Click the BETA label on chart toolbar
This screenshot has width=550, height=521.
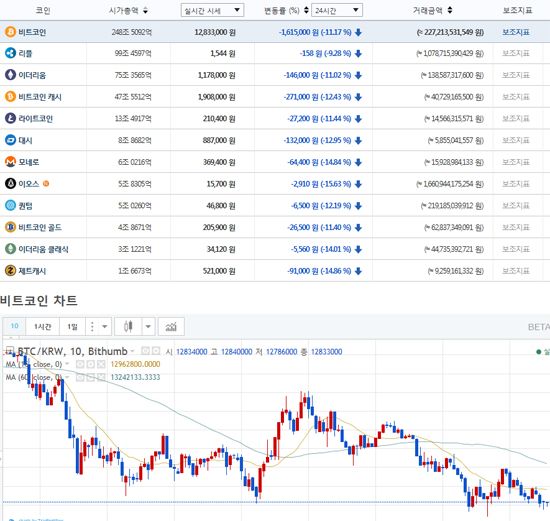(x=538, y=327)
